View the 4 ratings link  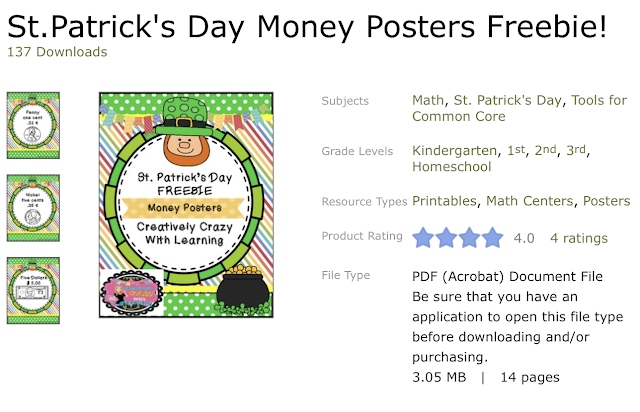pyautogui.click(x=579, y=238)
